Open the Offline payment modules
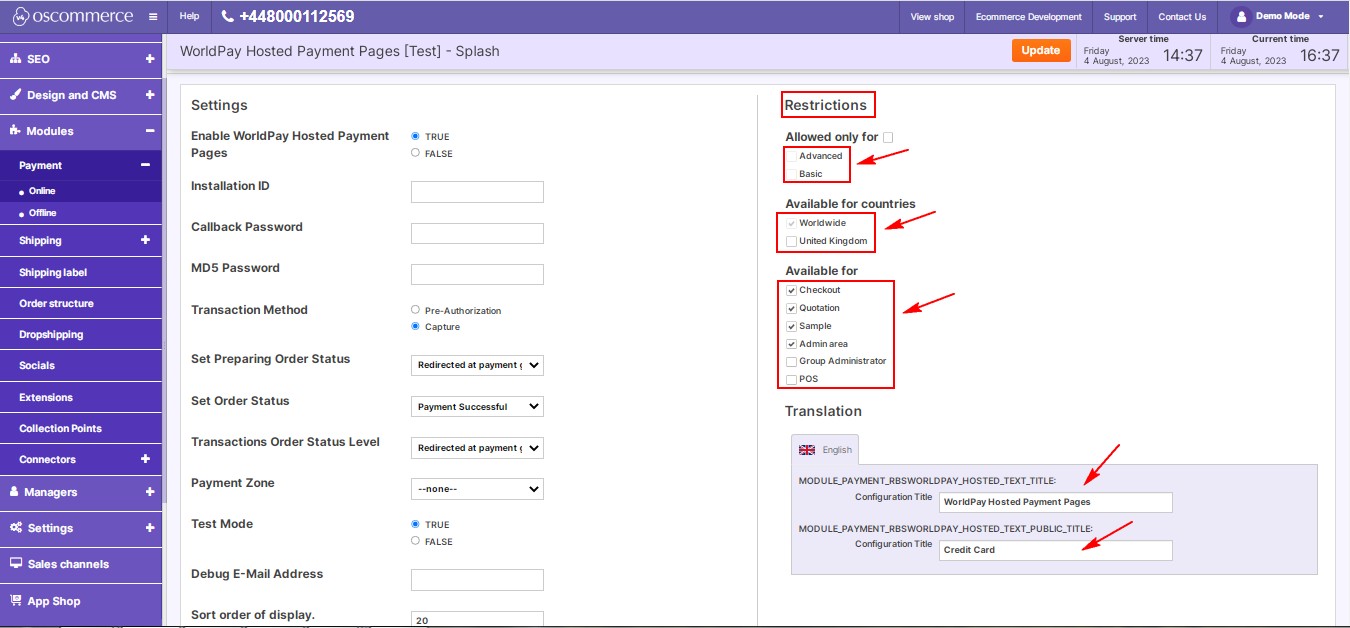 [x=43, y=213]
